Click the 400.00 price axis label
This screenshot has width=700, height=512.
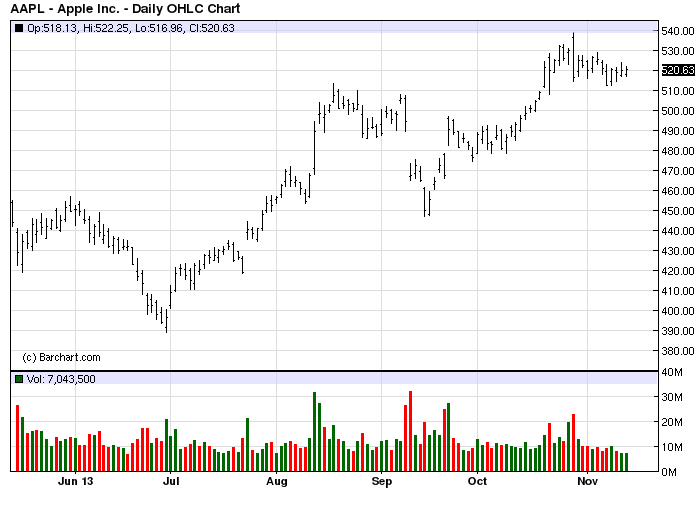click(x=678, y=311)
